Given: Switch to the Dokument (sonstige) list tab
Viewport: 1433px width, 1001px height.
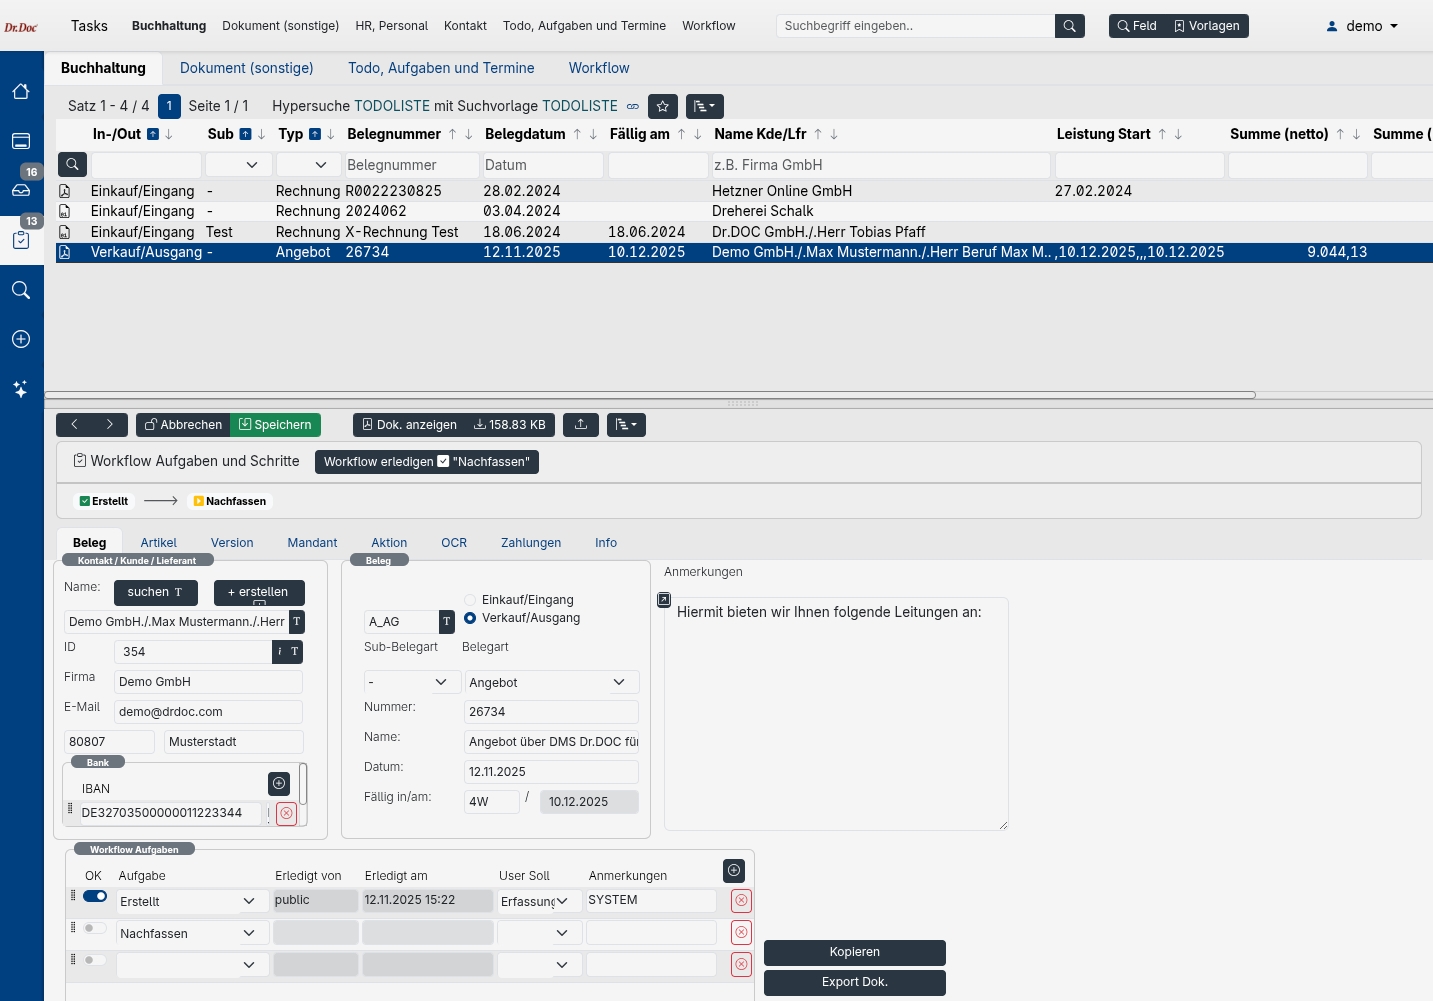Looking at the screenshot, I should pyautogui.click(x=247, y=68).
